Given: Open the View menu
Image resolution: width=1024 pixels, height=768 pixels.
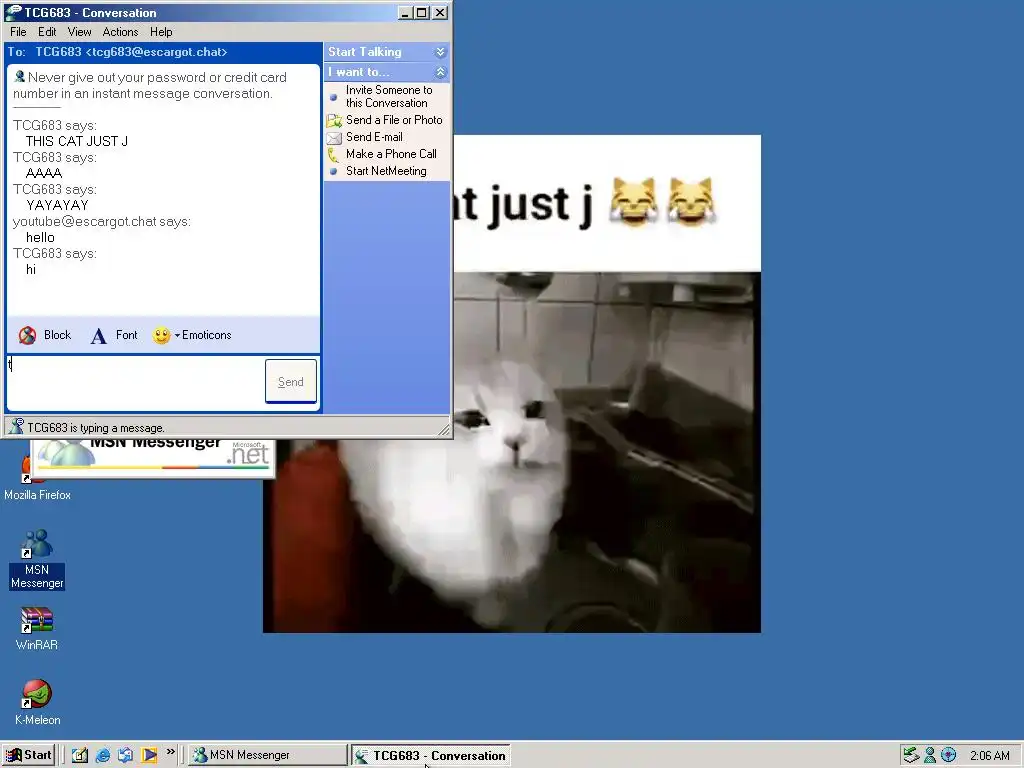Looking at the screenshot, I should [80, 32].
